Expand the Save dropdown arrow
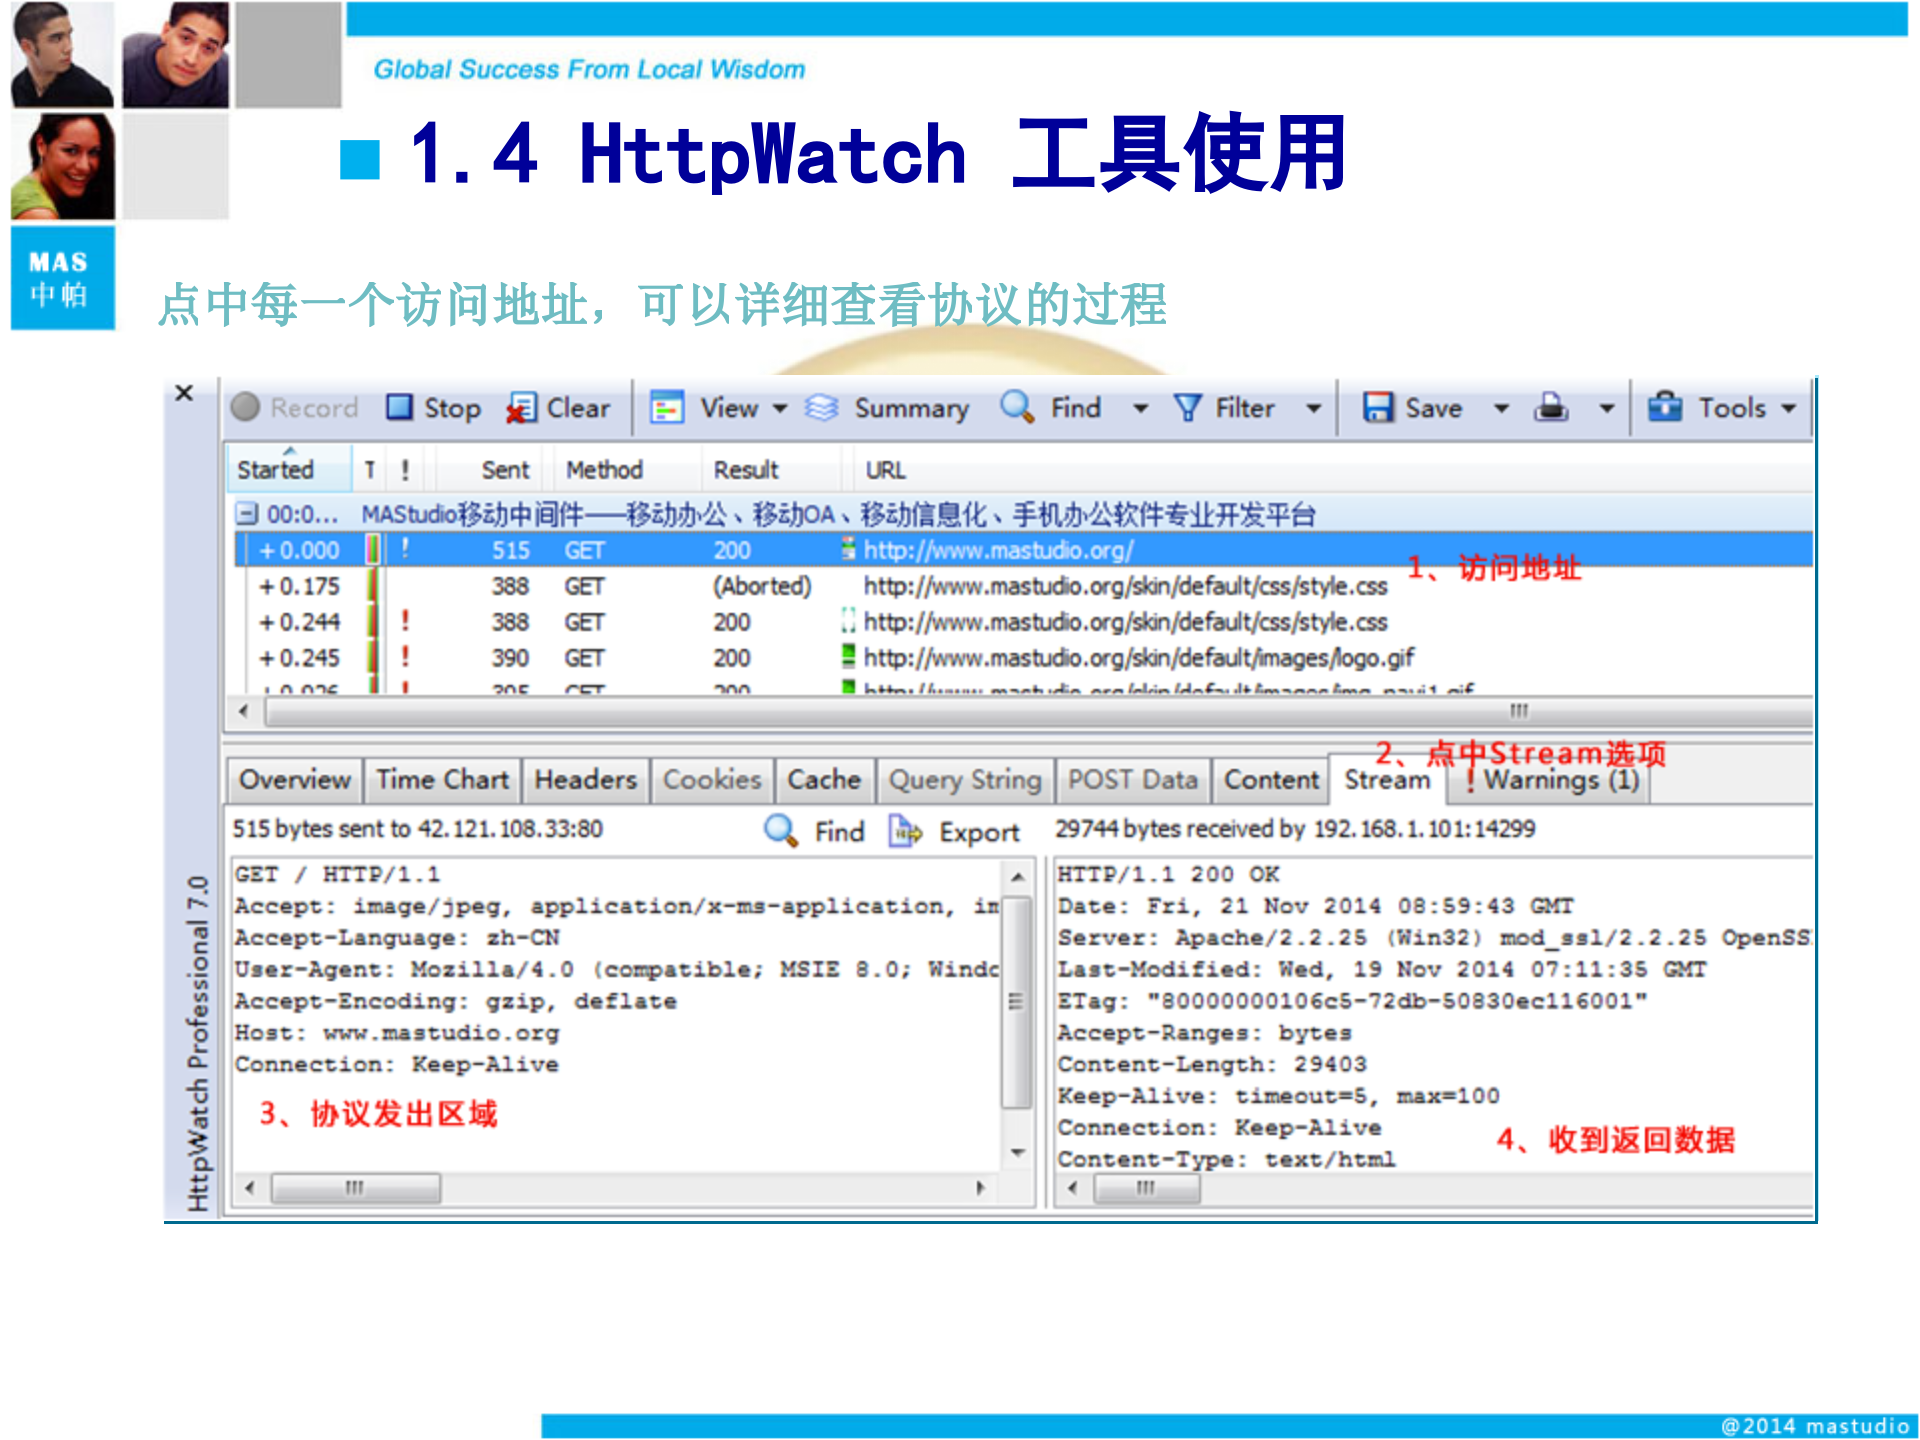 [1503, 407]
